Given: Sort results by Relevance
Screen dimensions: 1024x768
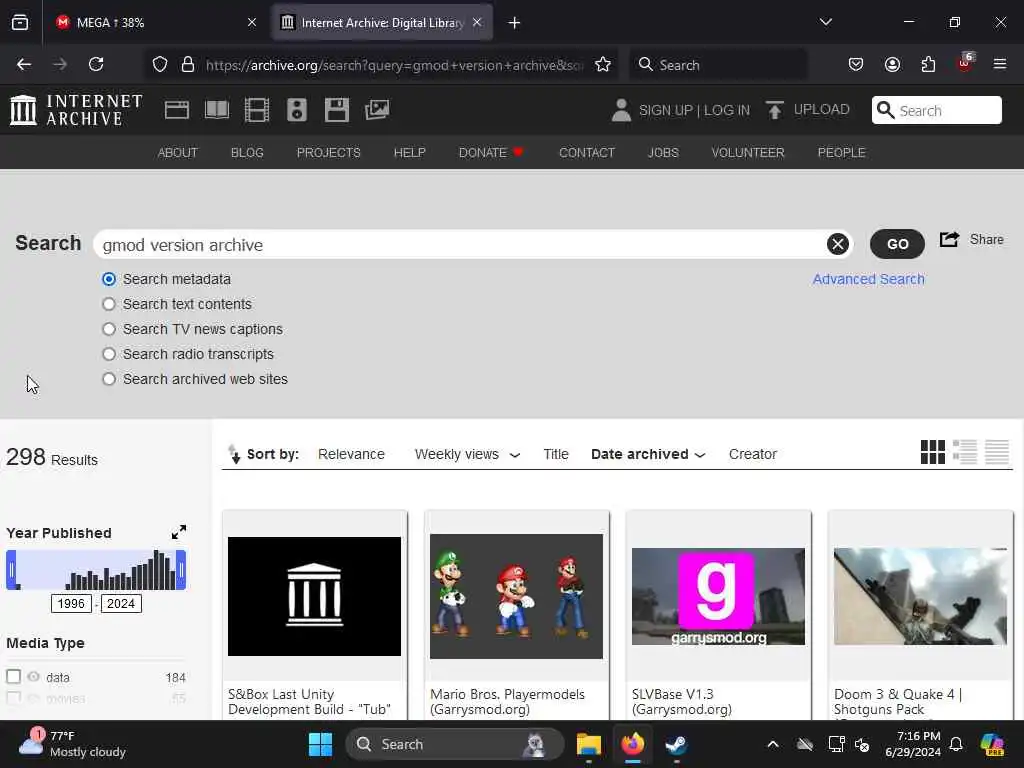Looking at the screenshot, I should (351, 454).
